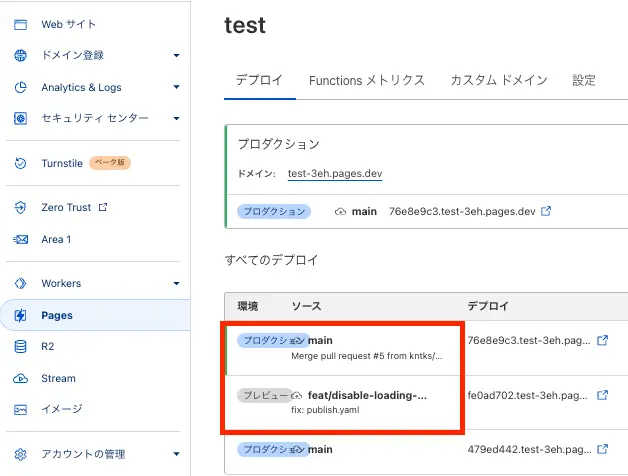Expand the ドメイン登録 menu arrow
The height and width of the screenshot is (476, 628).
176,55
